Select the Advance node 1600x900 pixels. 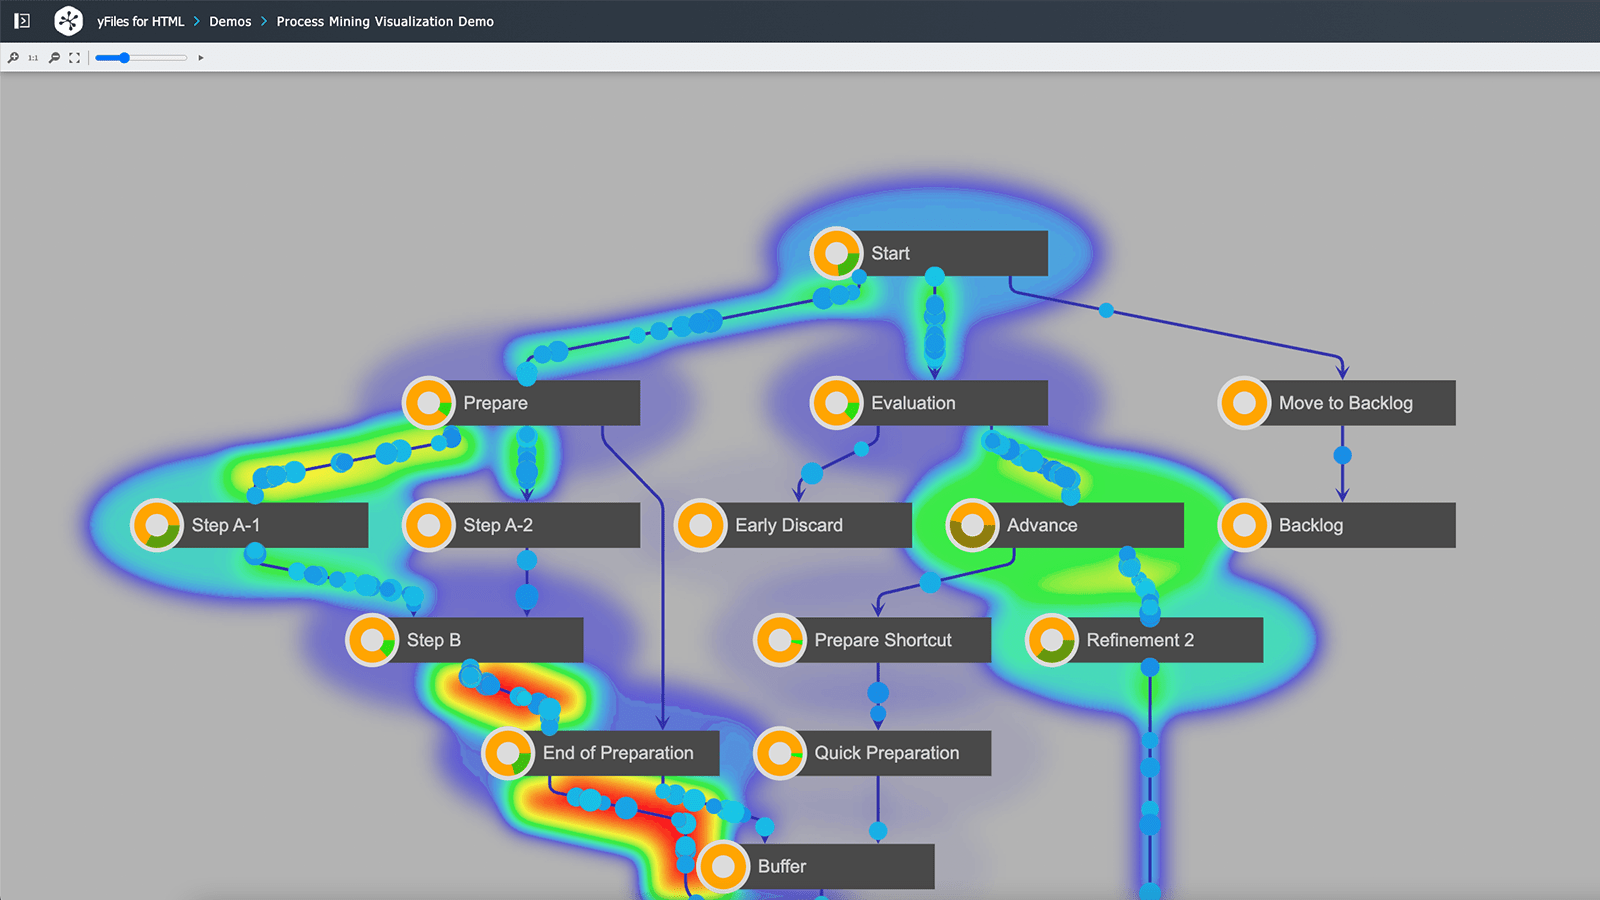click(1065, 525)
